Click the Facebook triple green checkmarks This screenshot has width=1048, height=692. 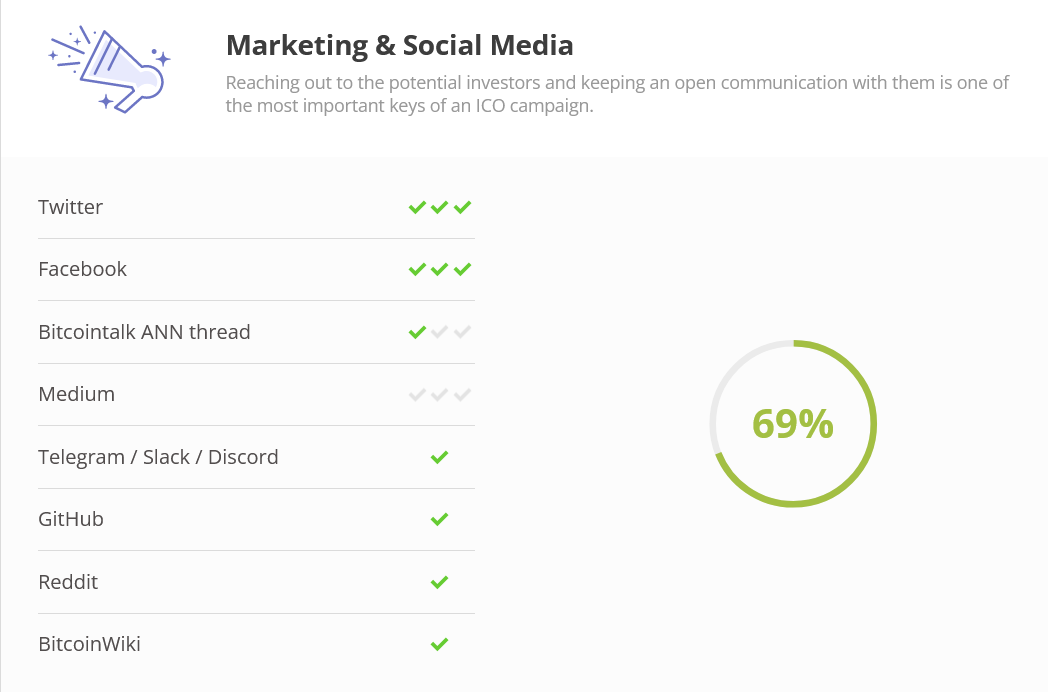(x=440, y=269)
